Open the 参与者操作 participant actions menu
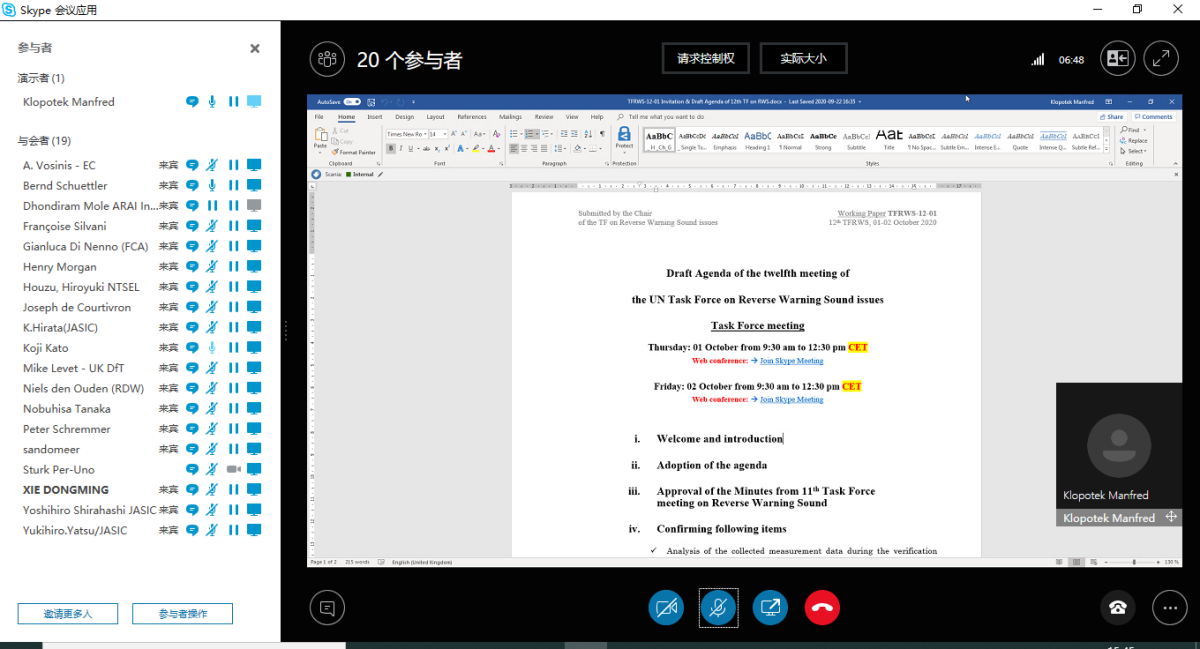Screen dimensions: 1200x649 click(x=182, y=614)
